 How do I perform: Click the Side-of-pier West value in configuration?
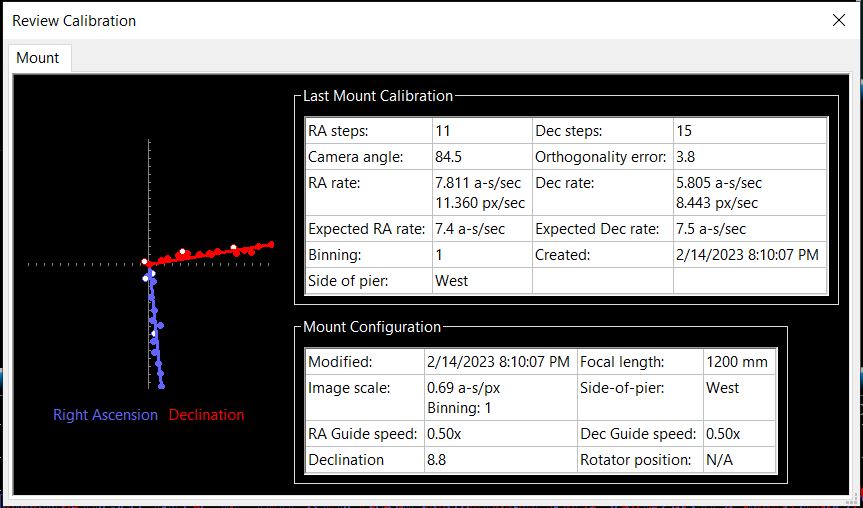(723, 388)
